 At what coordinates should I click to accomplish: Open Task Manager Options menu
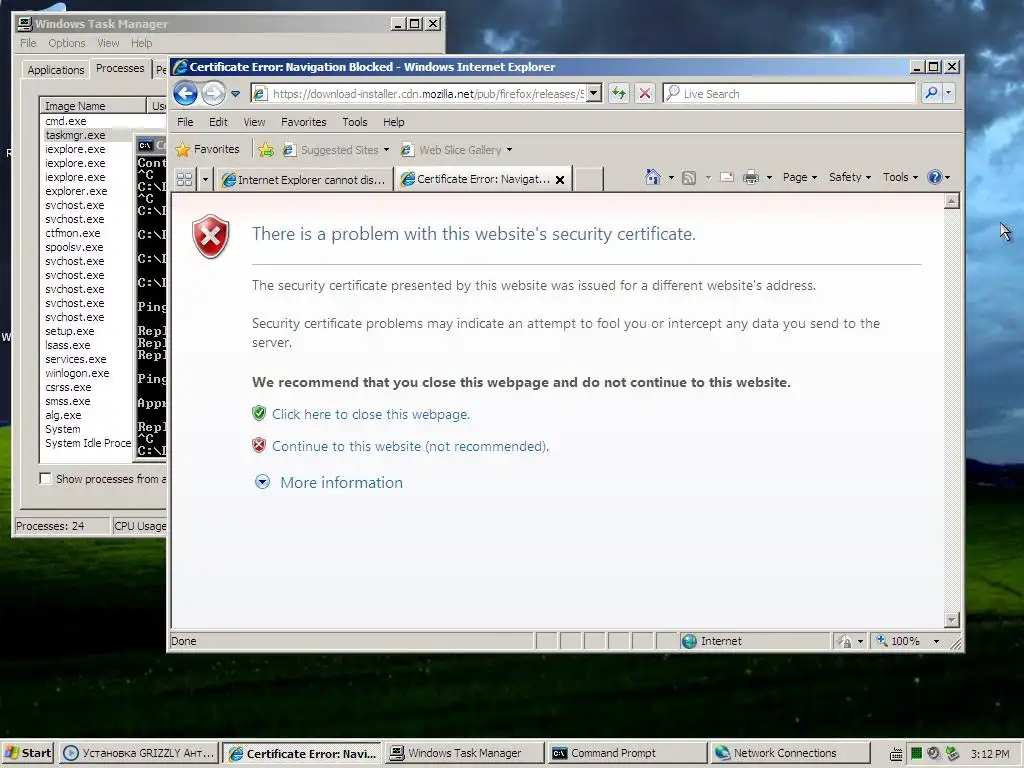point(67,43)
